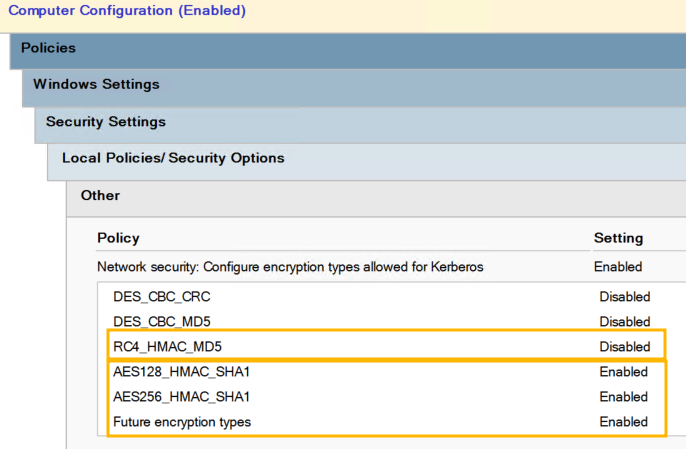This screenshot has height=449, width=686.
Task: Select the highlighted RC4_HMAC_MD5 entry
Action: pos(168,347)
